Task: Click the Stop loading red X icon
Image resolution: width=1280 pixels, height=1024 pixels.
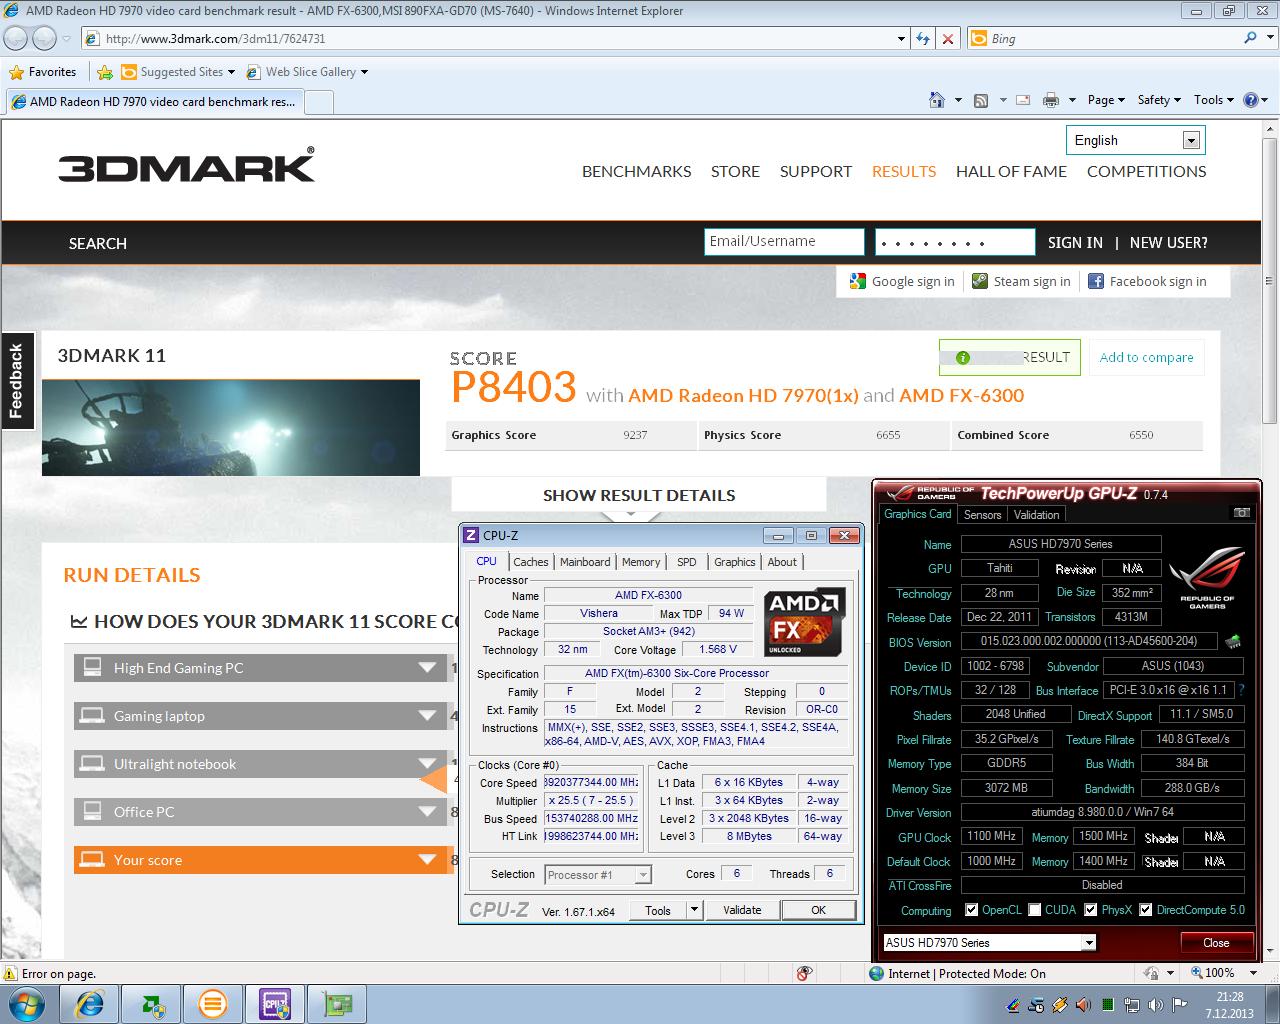Action: 948,38
